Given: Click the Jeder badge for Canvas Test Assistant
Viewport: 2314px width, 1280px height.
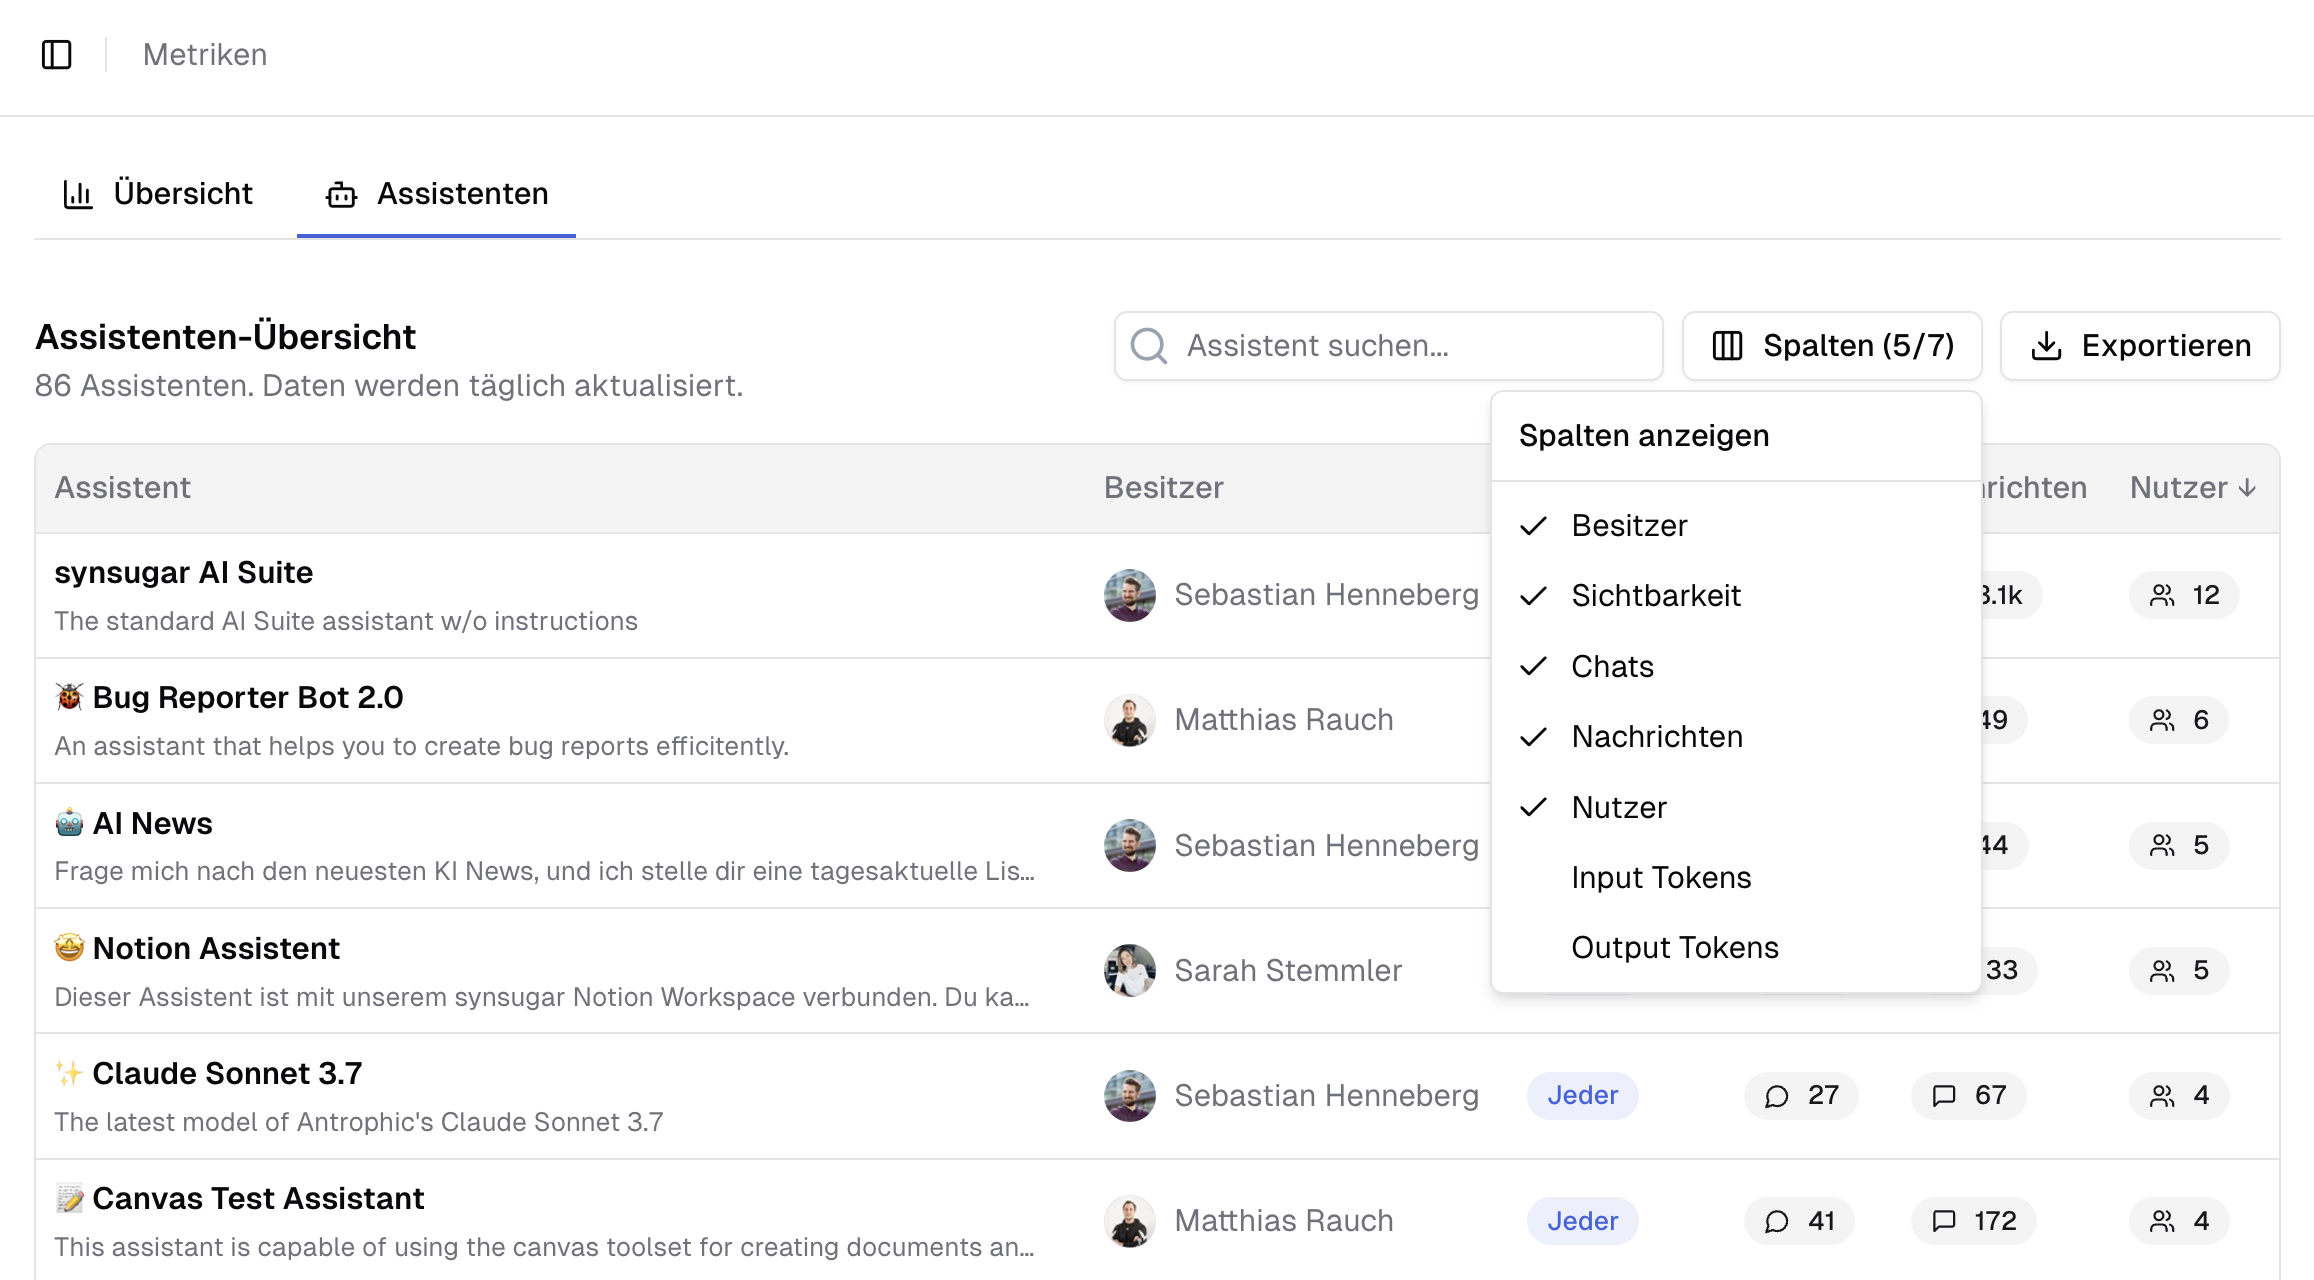Looking at the screenshot, I should [1582, 1220].
